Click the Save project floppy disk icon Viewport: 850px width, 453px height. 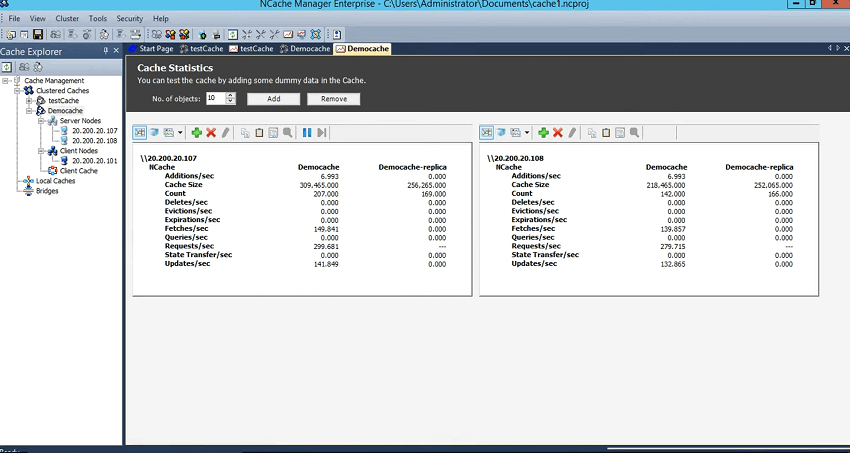click(x=38, y=35)
